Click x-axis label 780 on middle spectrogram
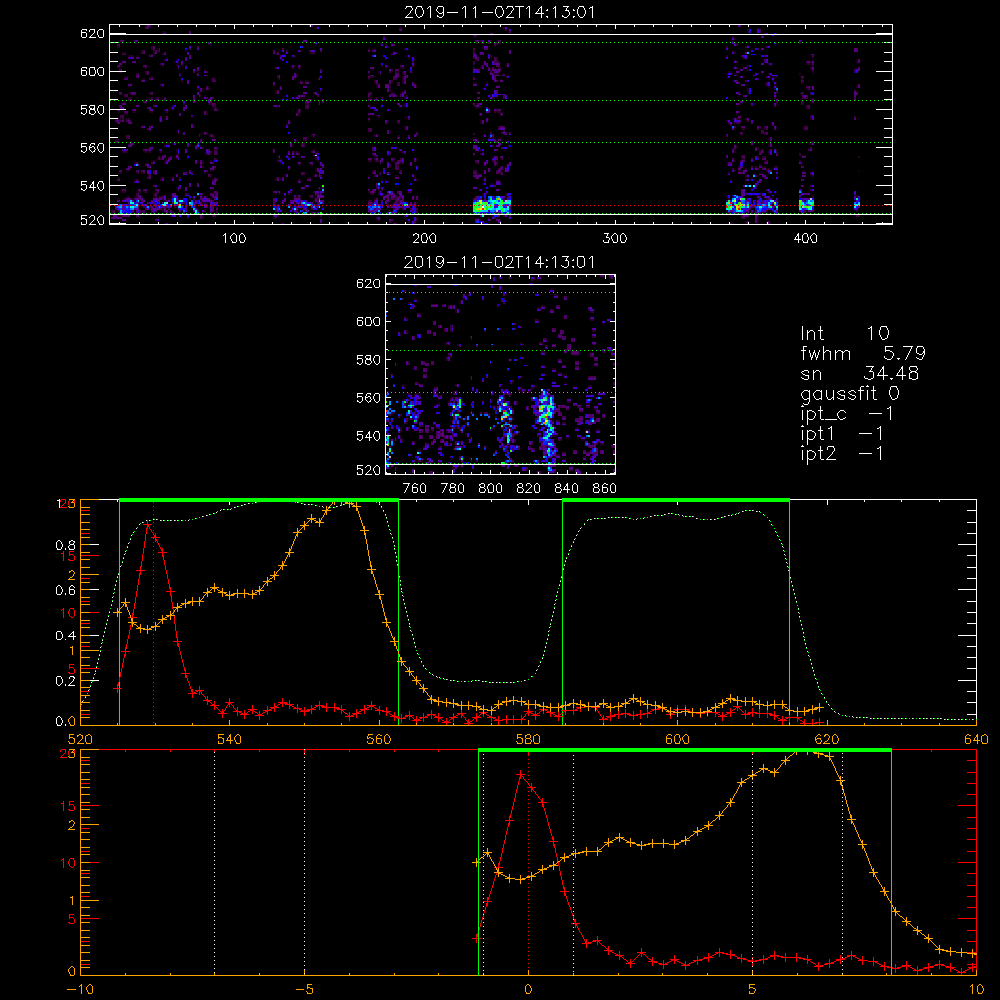Screen dimensions: 1000x1000 (453, 488)
